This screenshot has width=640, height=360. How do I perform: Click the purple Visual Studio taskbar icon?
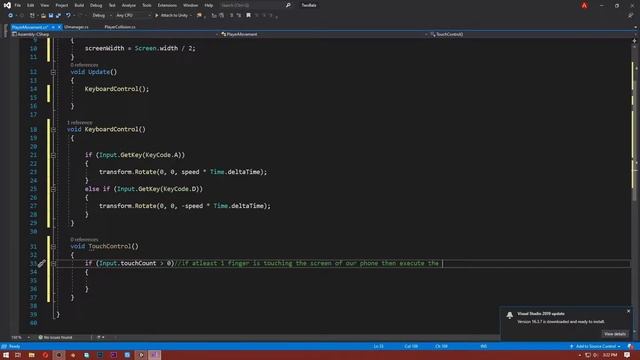[x=154, y=355]
